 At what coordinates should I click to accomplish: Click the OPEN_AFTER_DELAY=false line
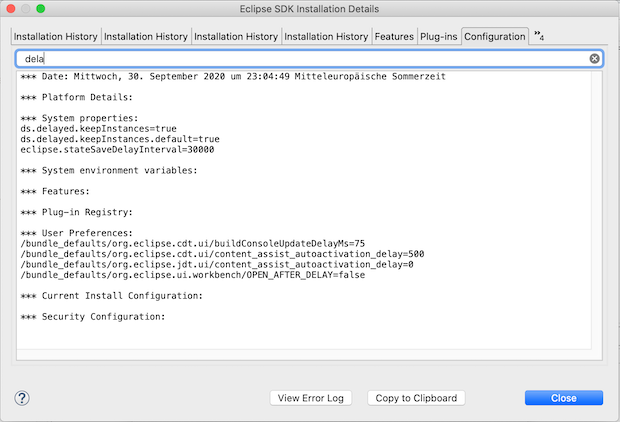coord(193,275)
